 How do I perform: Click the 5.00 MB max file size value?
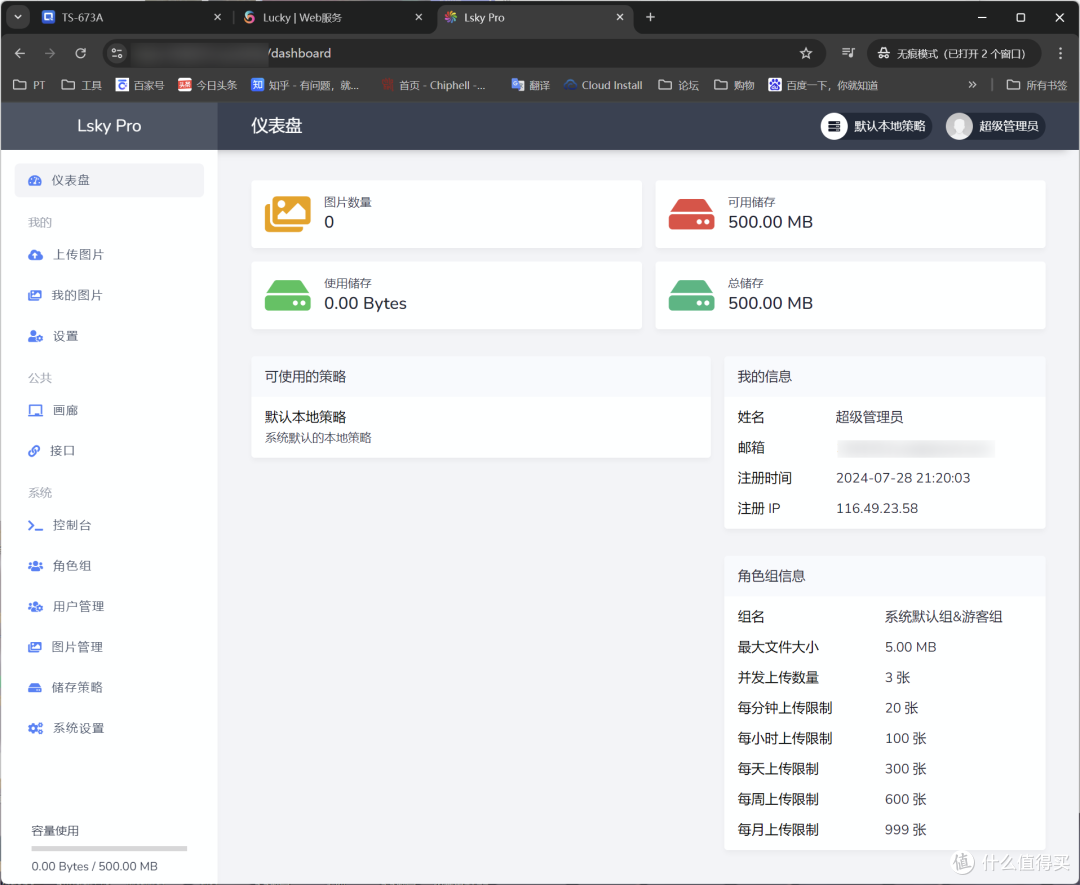(x=911, y=647)
